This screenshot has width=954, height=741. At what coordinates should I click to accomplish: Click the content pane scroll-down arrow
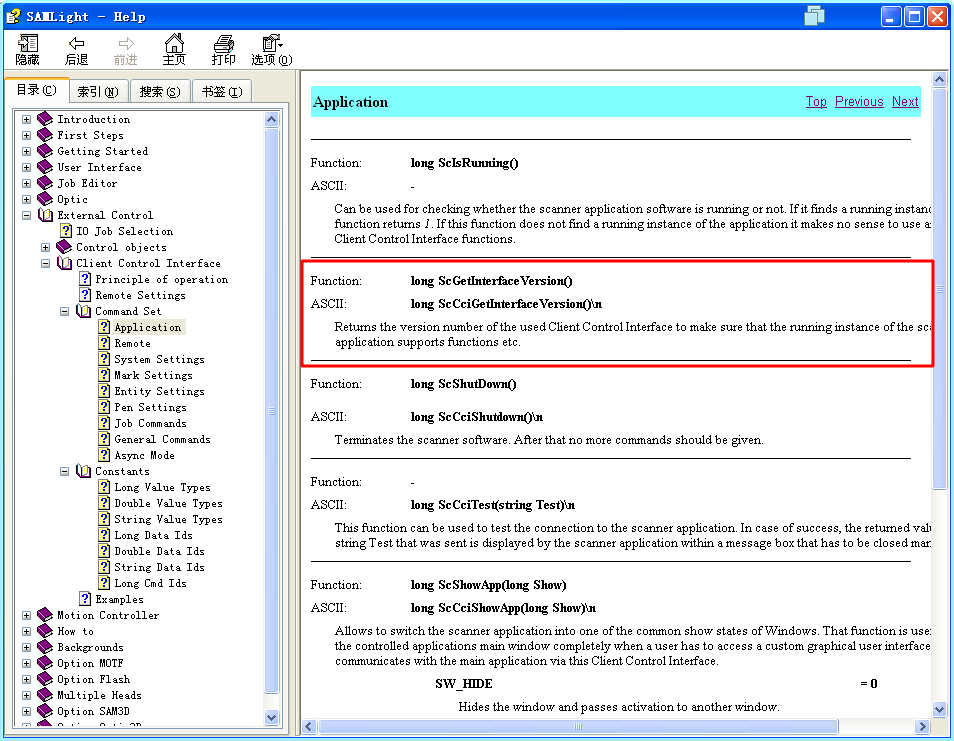click(939, 709)
